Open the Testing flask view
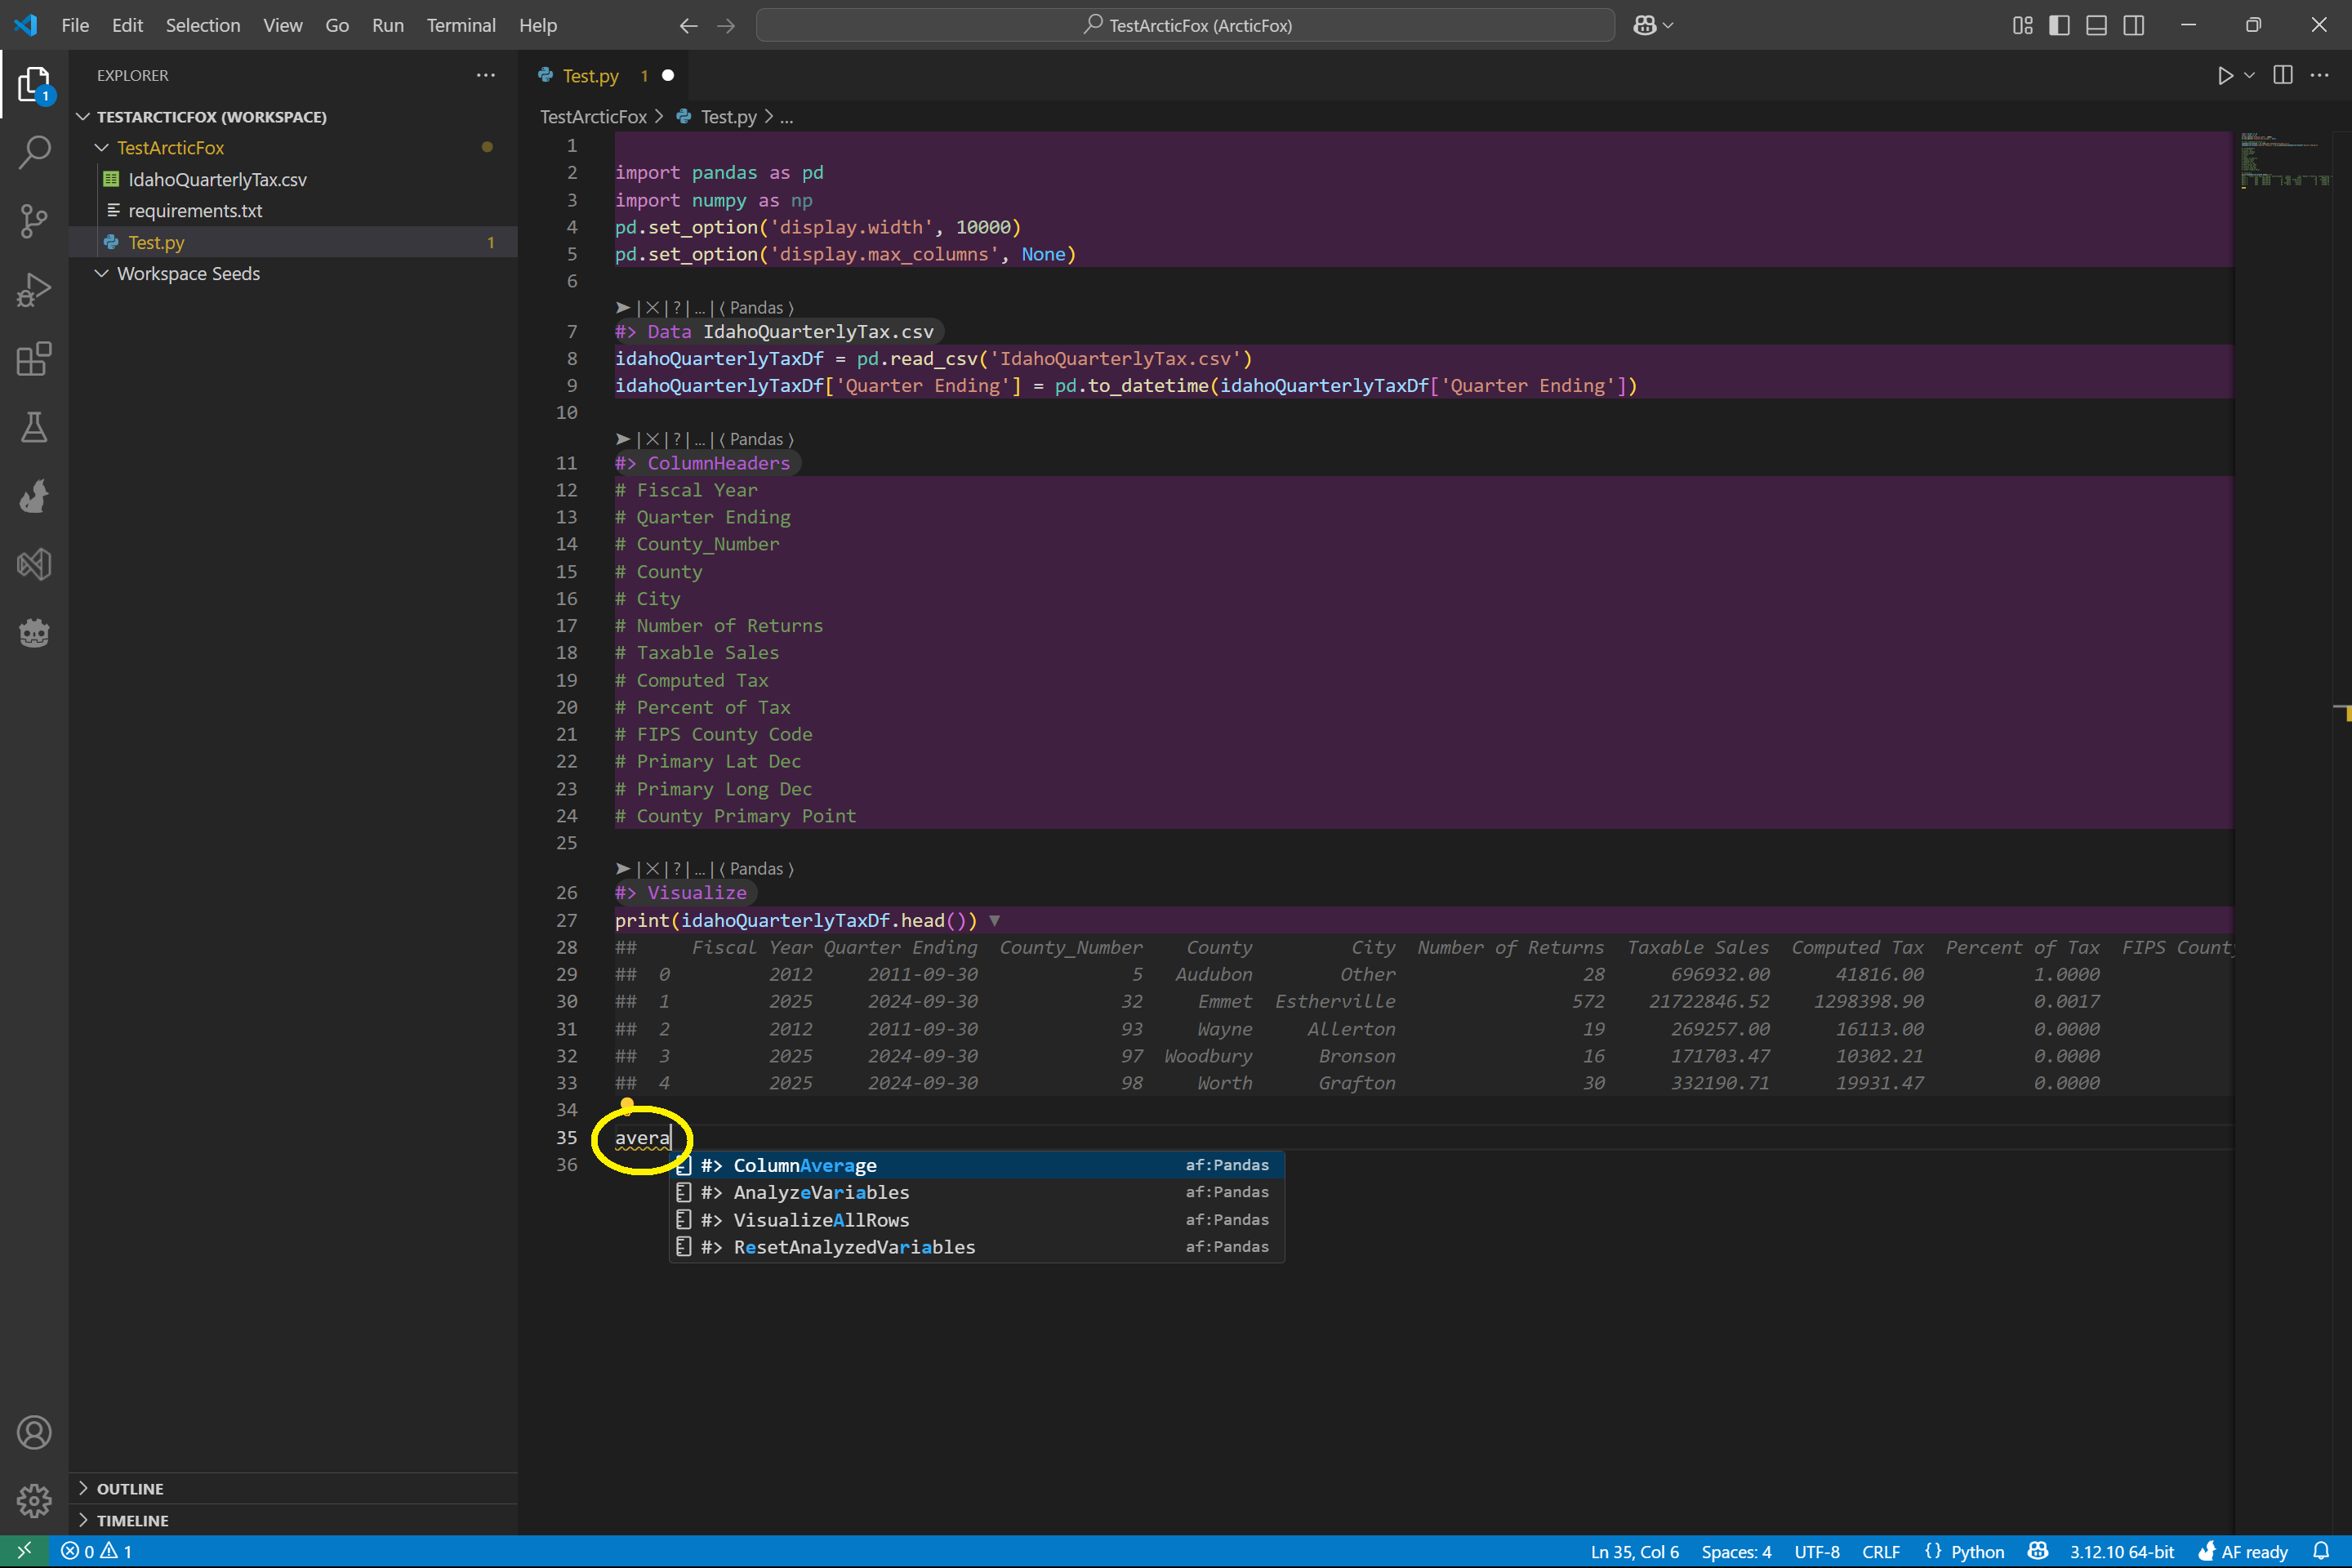 click(34, 427)
